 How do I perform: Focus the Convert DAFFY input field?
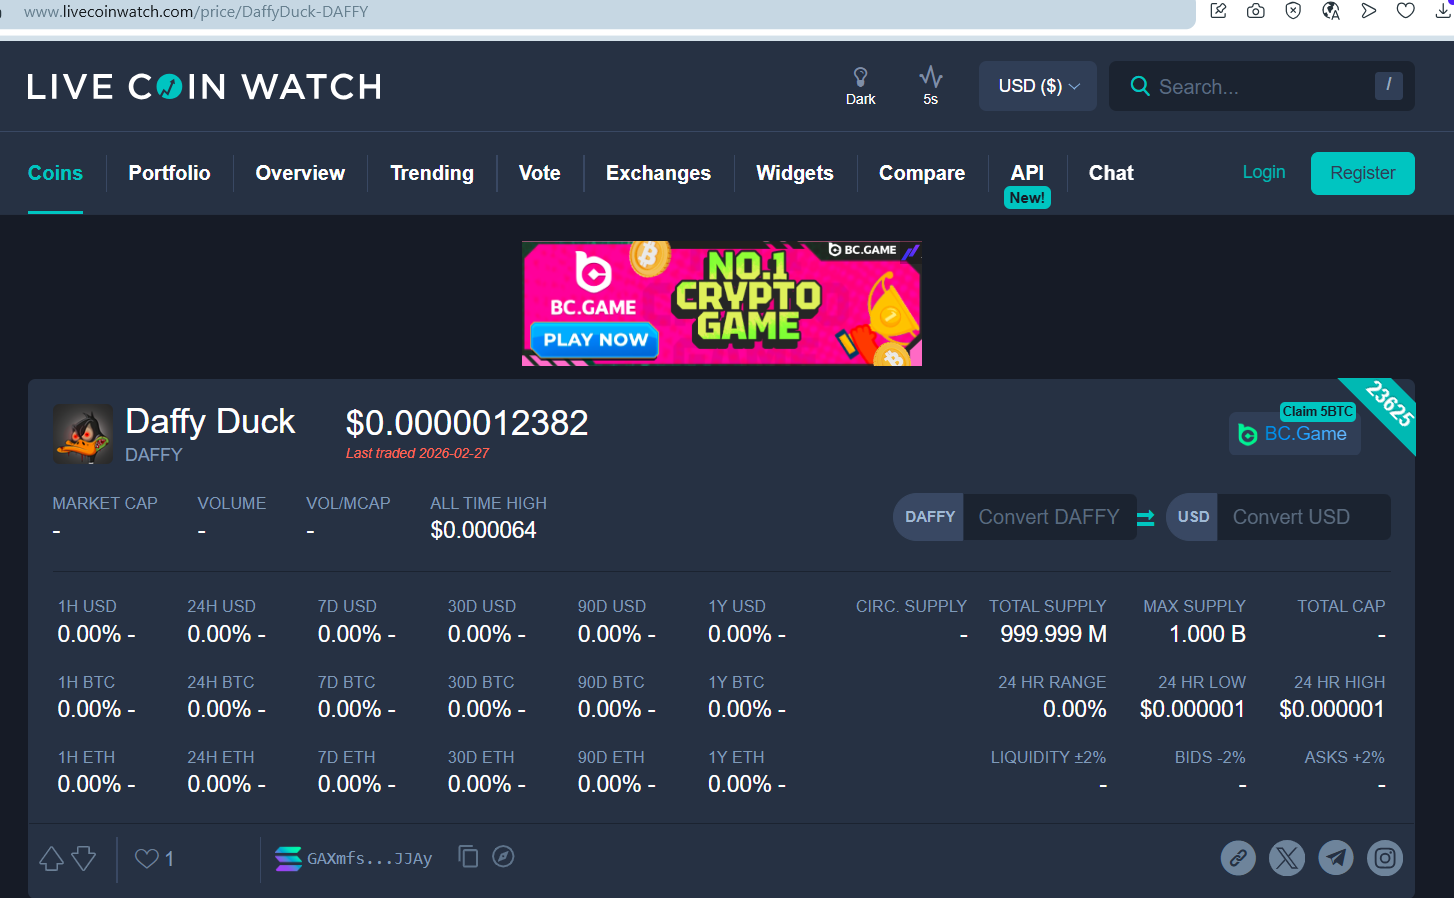click(1049, 517)
